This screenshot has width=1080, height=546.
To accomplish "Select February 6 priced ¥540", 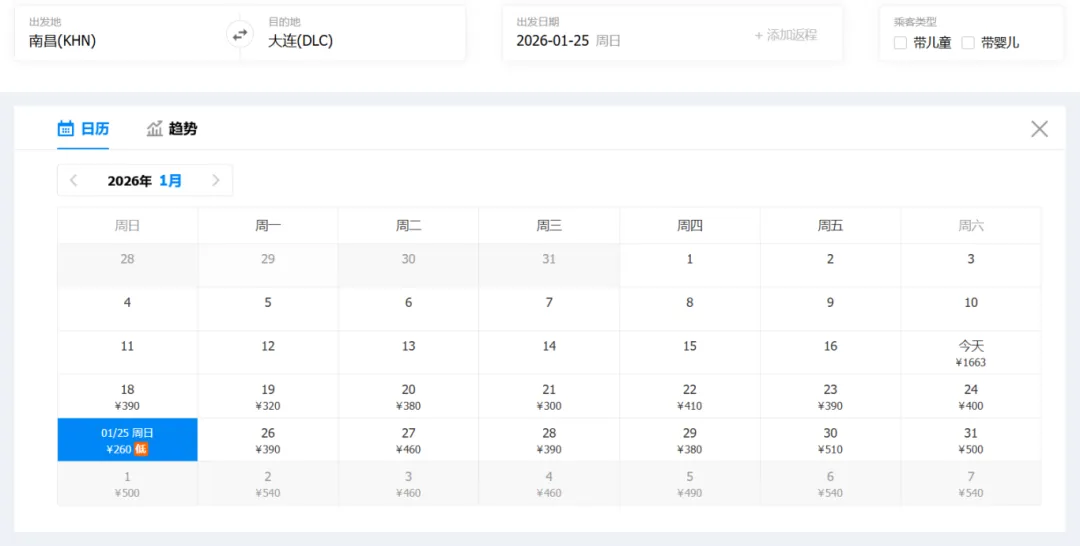I will (x=831, y=483).
